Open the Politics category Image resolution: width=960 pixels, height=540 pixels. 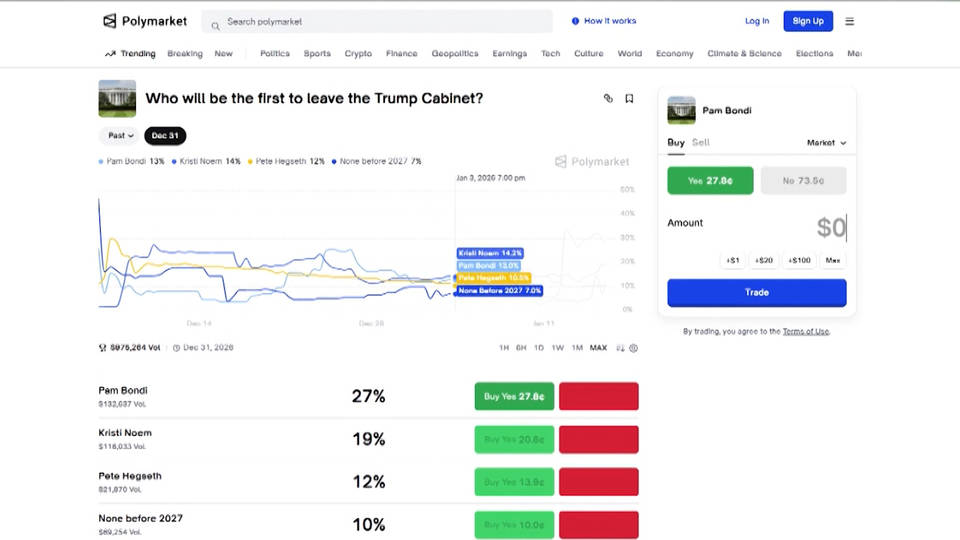275,54
